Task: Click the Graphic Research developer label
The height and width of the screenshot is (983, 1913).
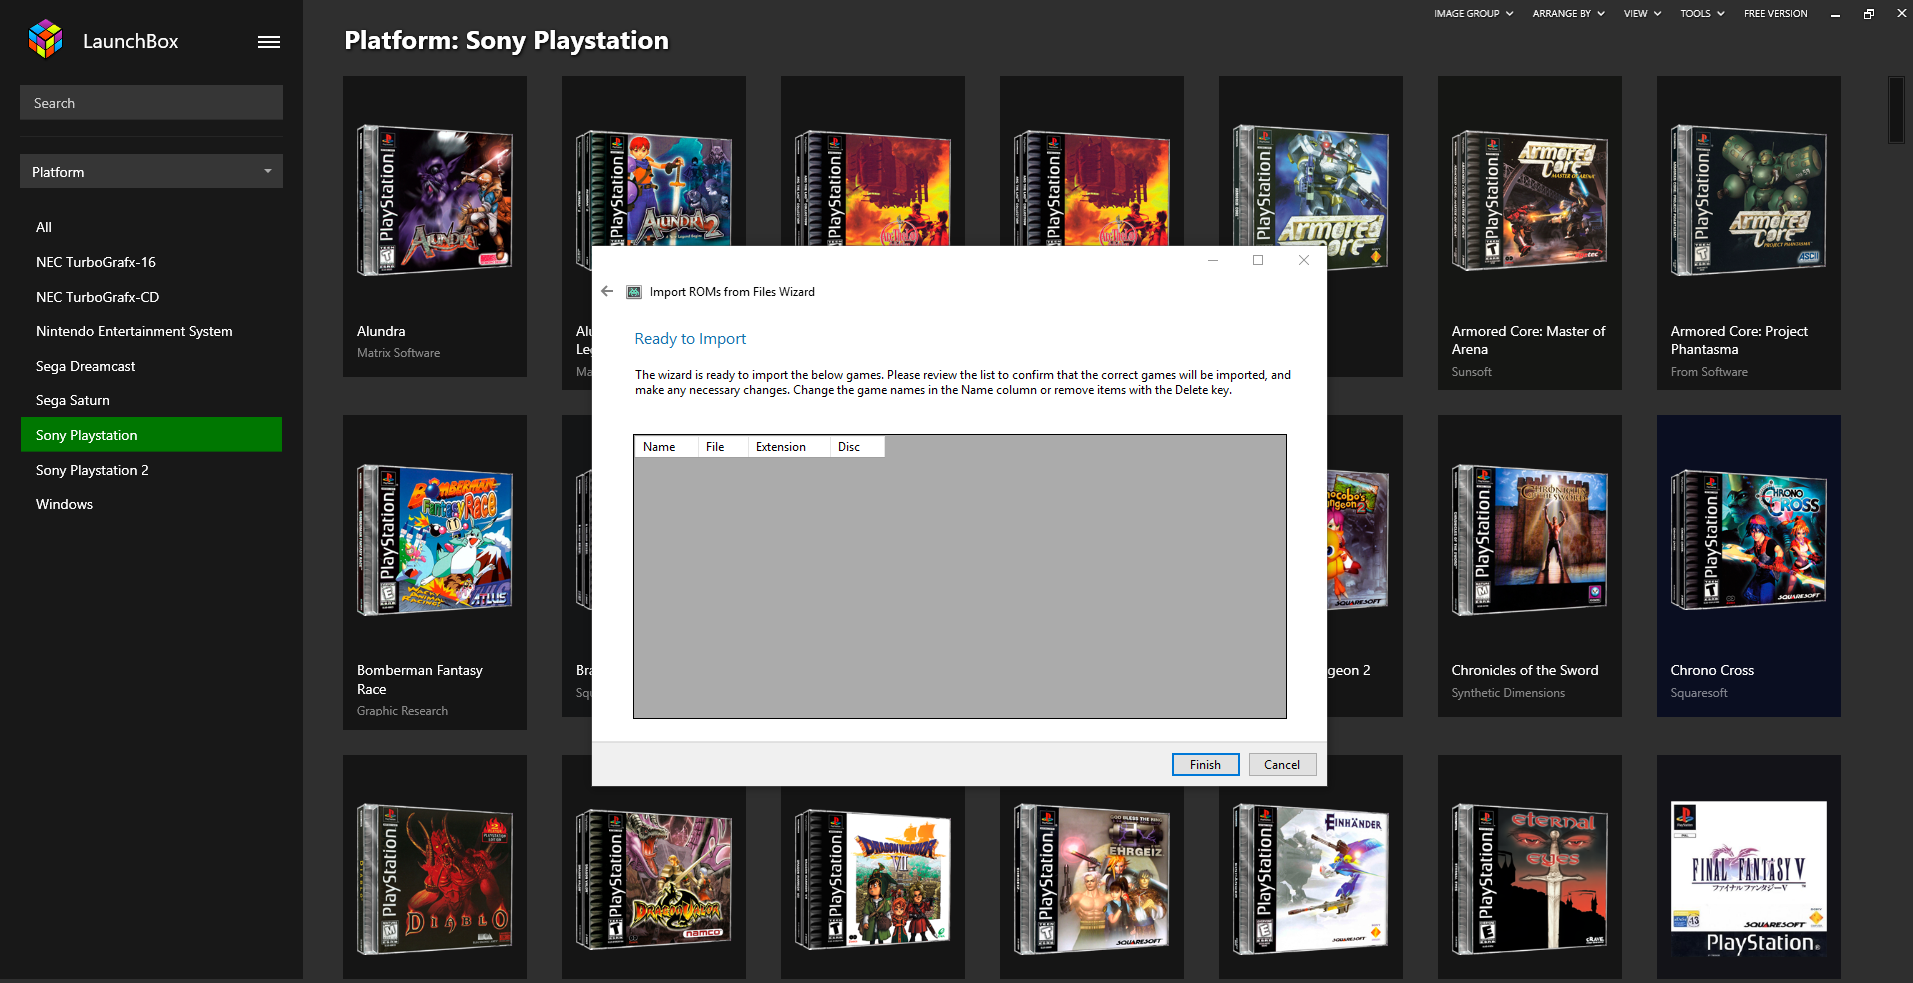Action: (x=402, y=711)
